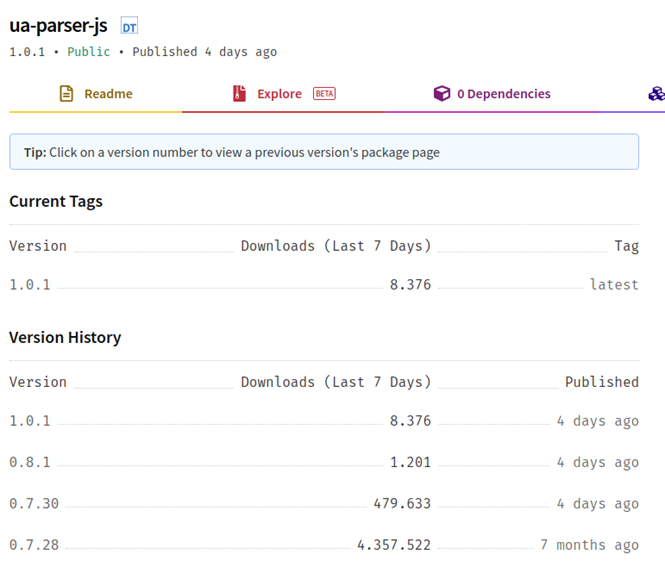Click the purple Dependencies cube icon
Screen dimensions: 665x567
tap(441, 94)
